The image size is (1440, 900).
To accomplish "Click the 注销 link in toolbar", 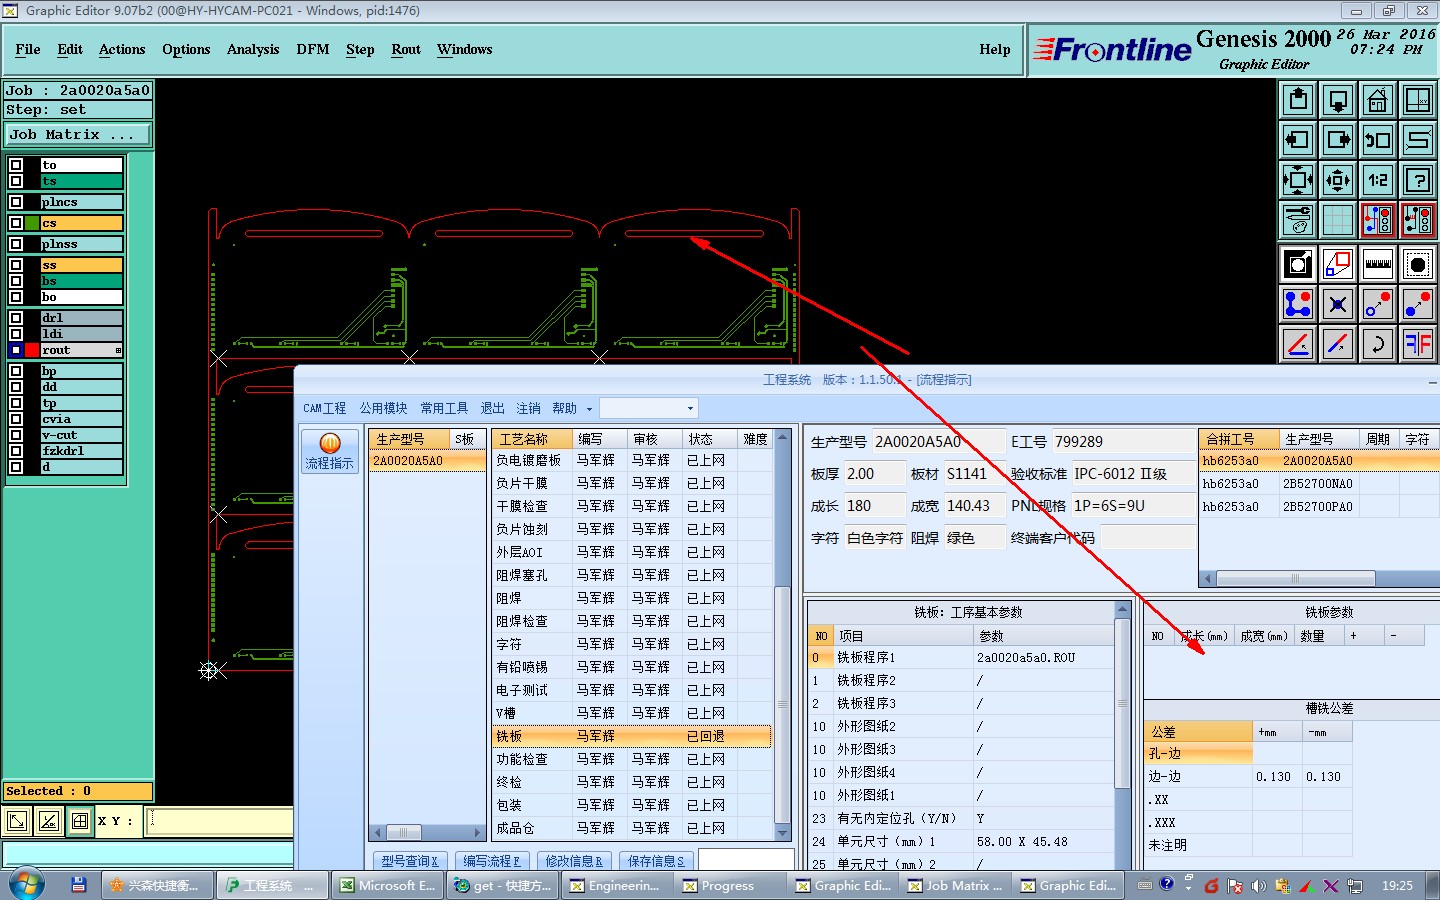I will pyautogui.click(x=528, y=408).
